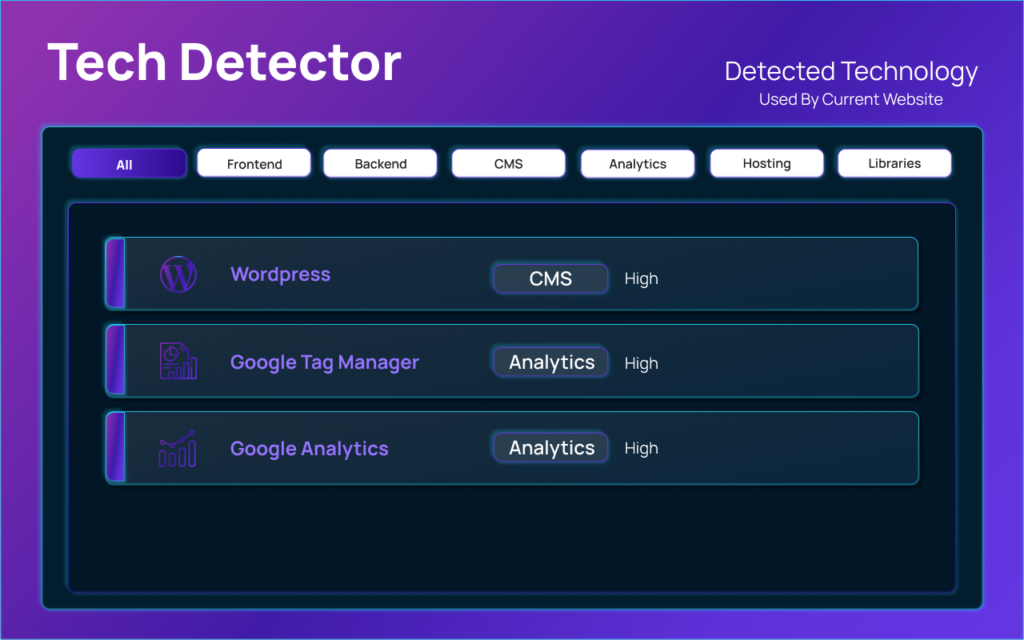Click High confidence label in Wordpress row

(641, 279)
